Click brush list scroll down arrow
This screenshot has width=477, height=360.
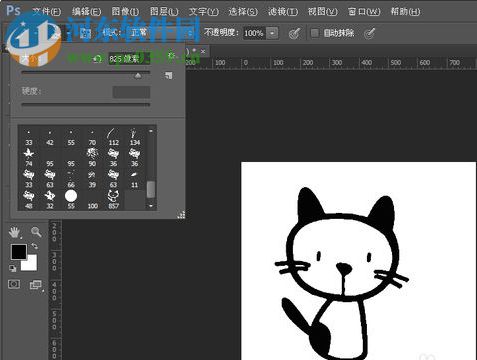pyautogui.click(x=151, y=206)
